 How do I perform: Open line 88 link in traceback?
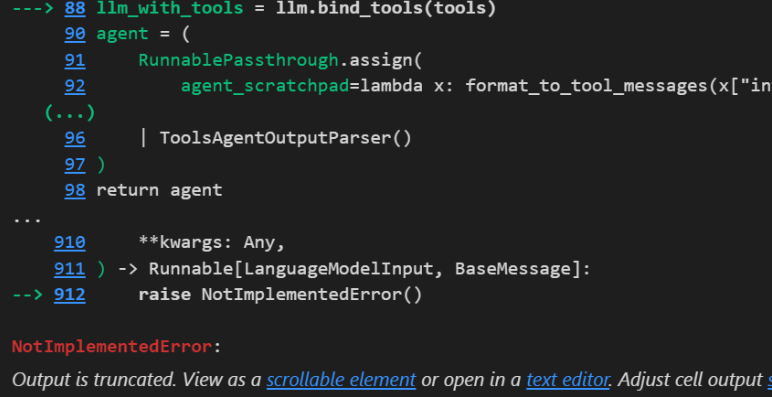(x=75, y=8)
